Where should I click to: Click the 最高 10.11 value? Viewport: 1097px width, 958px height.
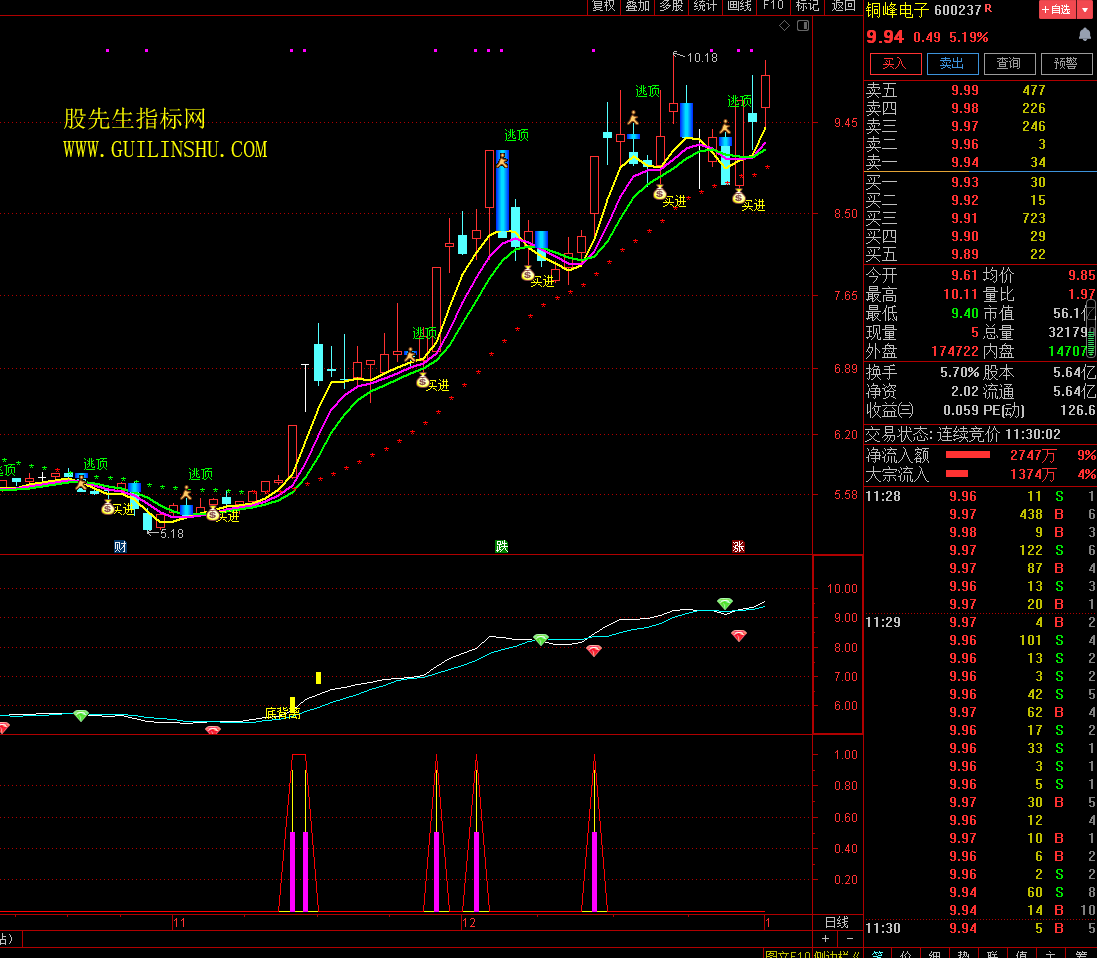coord(961,294)
